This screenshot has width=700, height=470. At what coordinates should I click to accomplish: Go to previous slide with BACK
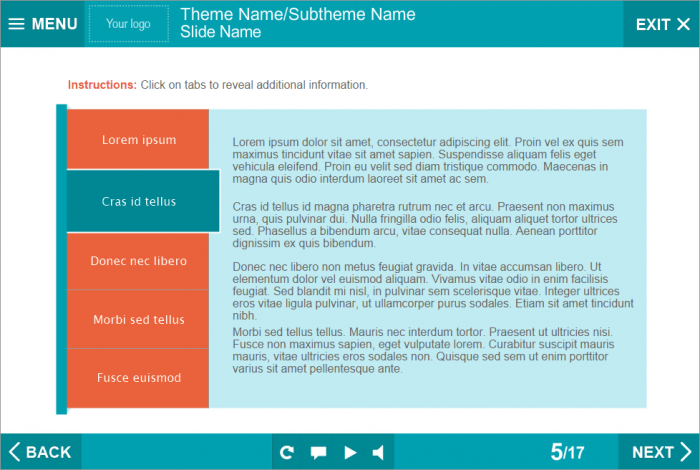pos(41,452)
